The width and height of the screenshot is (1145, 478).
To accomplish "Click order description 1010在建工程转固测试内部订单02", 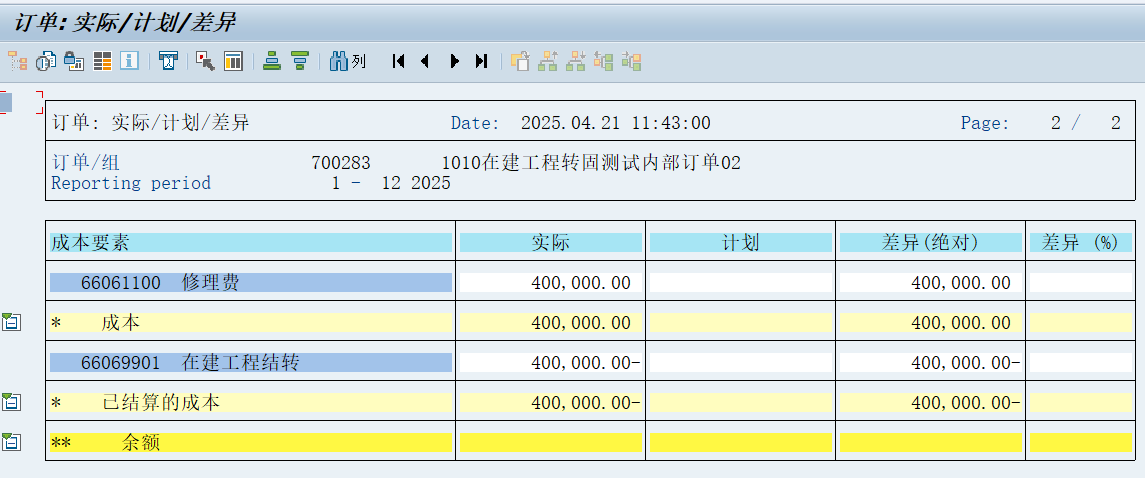I will [591, 163].
